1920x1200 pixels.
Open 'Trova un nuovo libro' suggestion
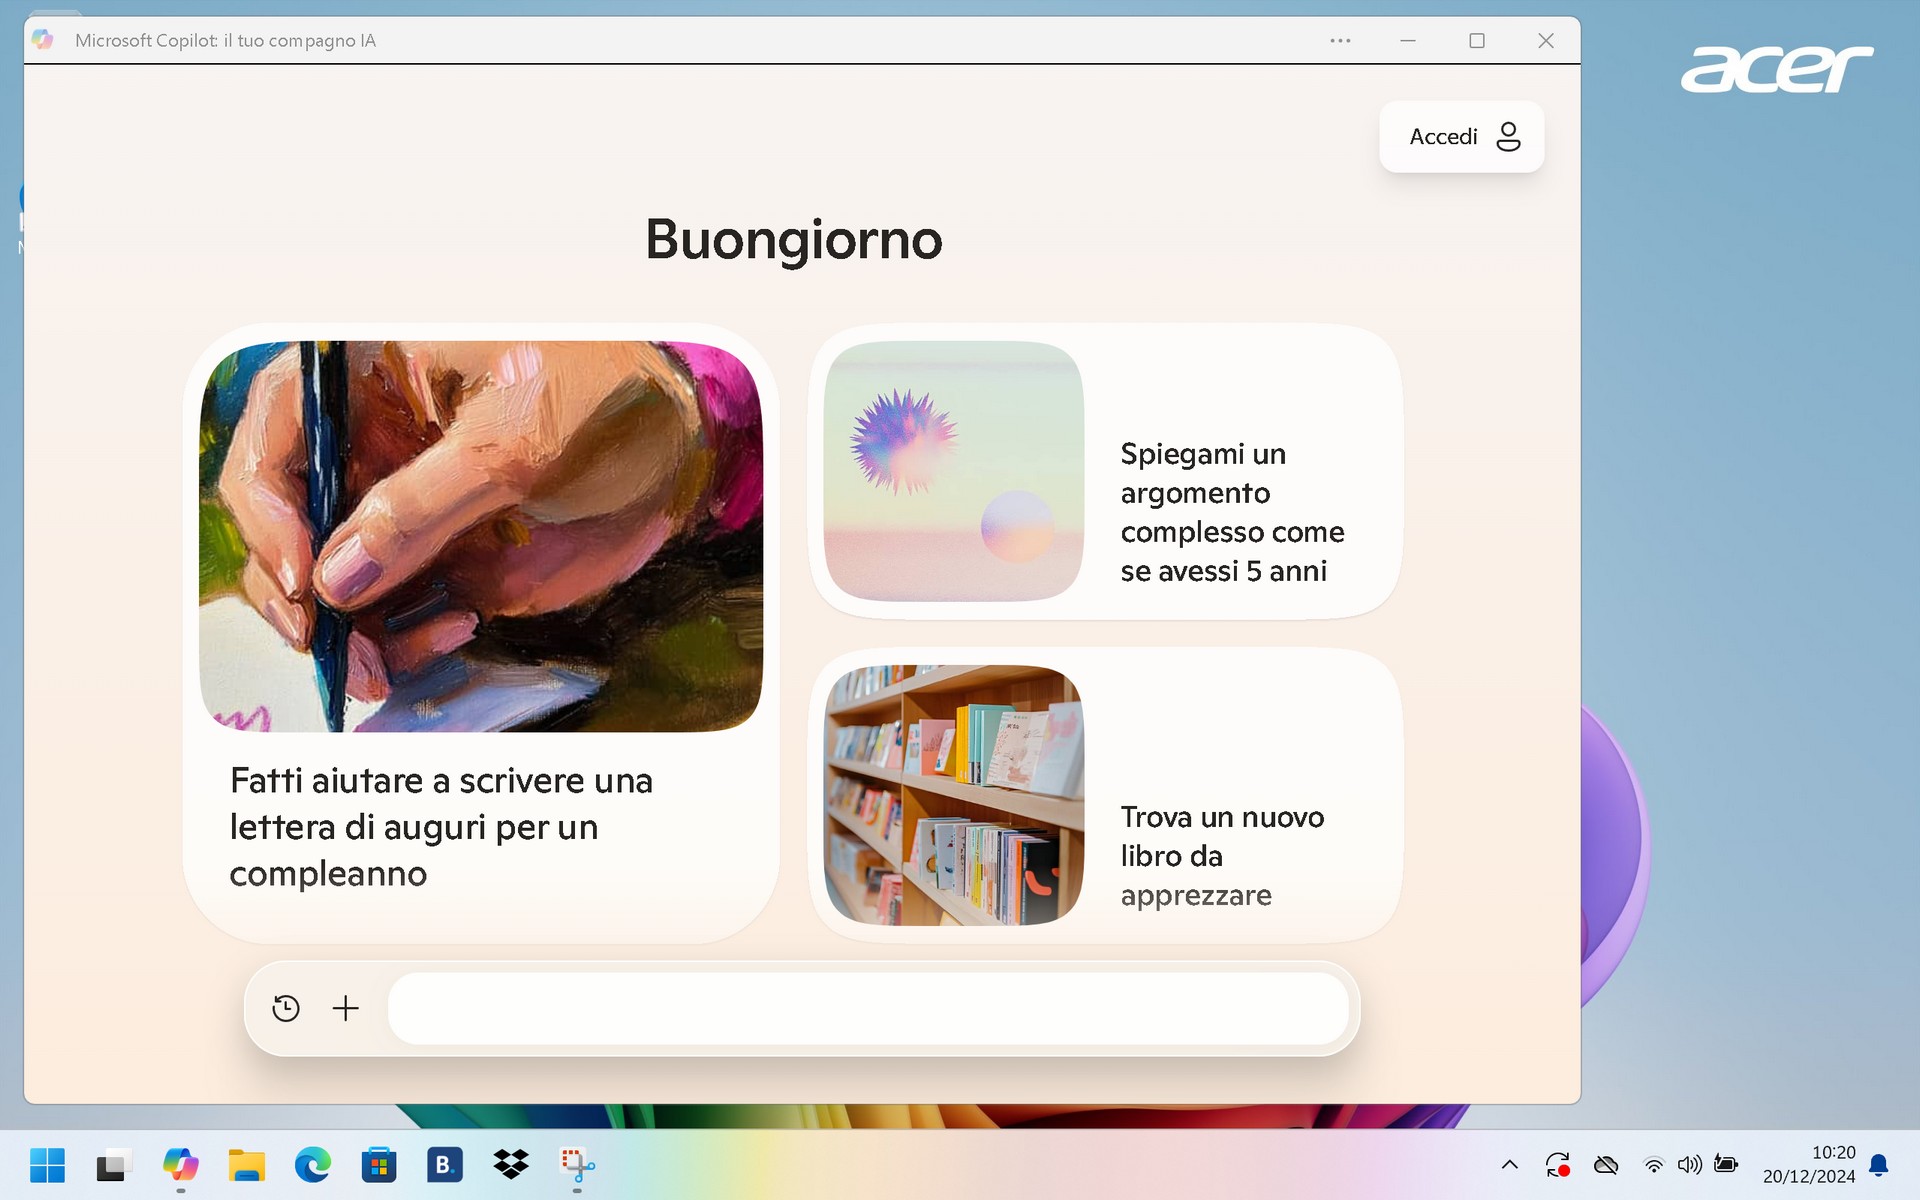click(x=1221, y=855)
